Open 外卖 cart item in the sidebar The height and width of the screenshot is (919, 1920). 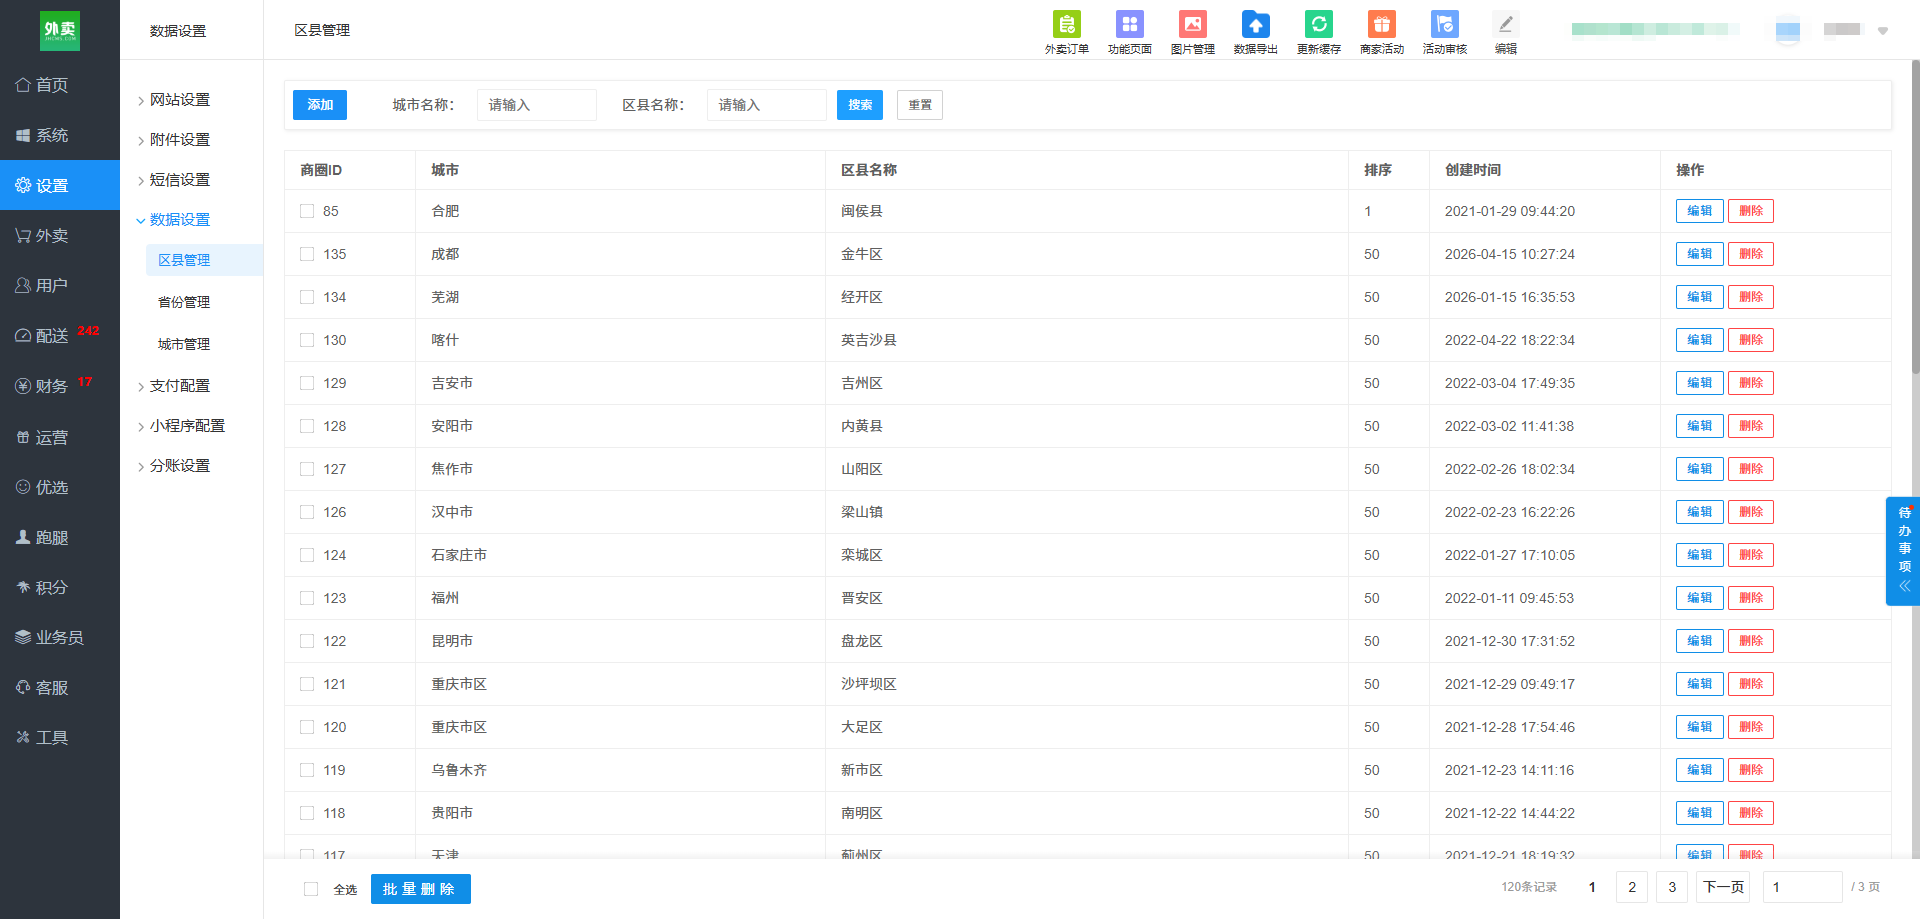click(x=60, y=235)
